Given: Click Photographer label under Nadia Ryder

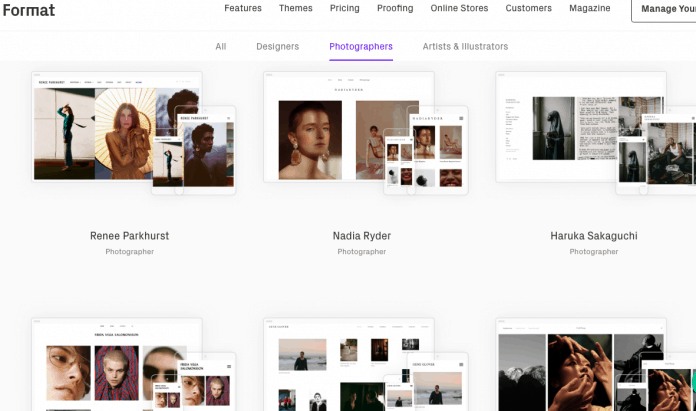Looking at the screenshot, I should 362,252.
